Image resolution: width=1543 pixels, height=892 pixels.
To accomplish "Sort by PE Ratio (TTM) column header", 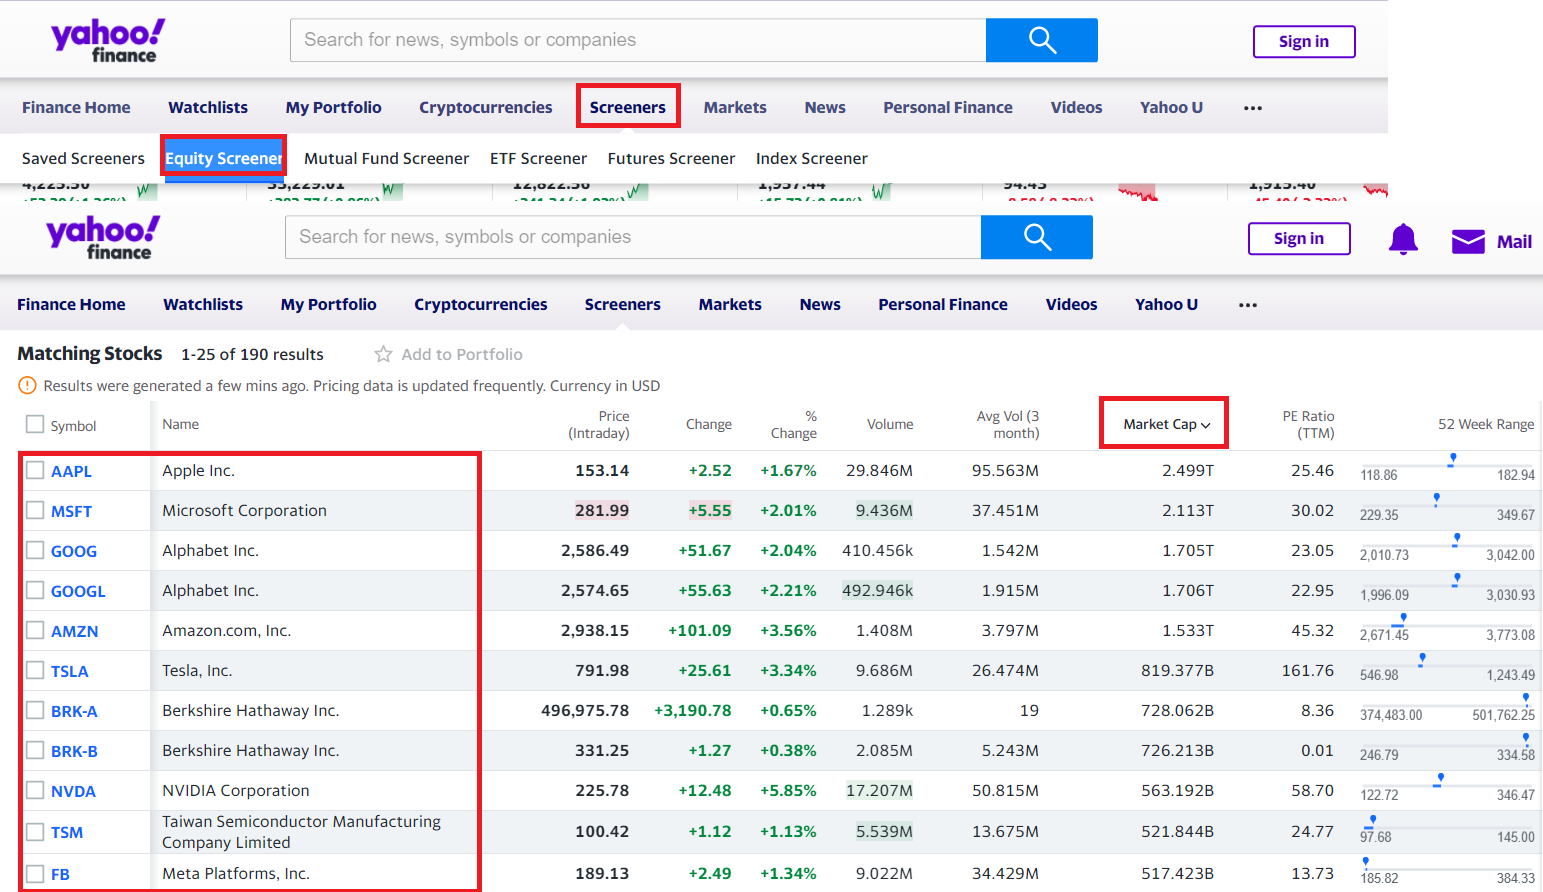I will click(1308, 424).
